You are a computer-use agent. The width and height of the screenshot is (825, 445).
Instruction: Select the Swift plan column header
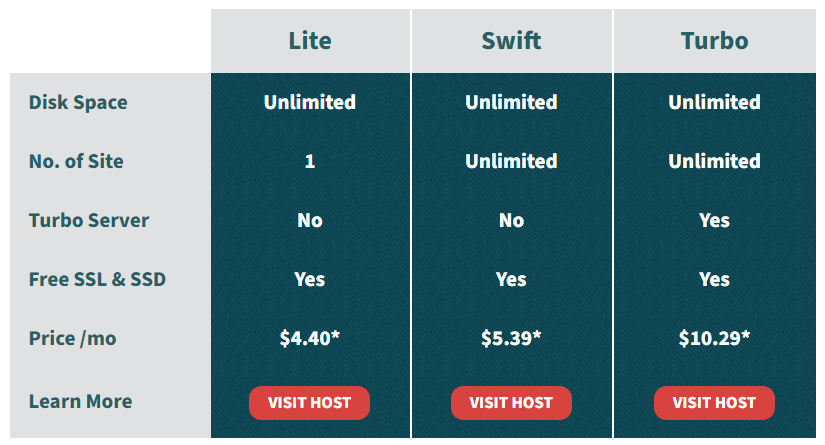click(511, 41)
